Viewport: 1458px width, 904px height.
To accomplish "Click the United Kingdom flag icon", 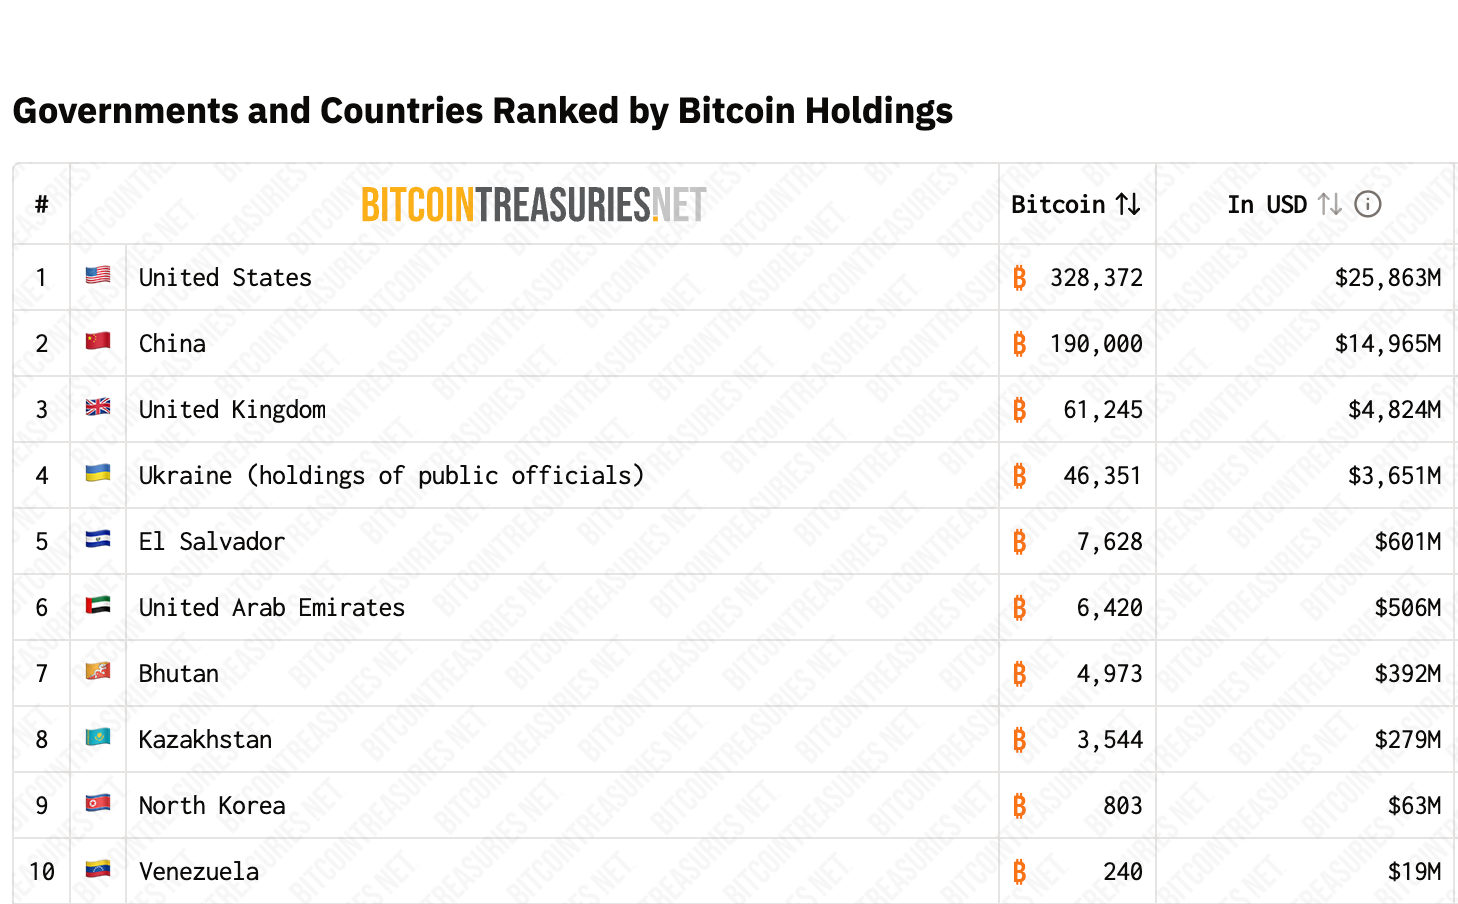I will coord(98,407).
